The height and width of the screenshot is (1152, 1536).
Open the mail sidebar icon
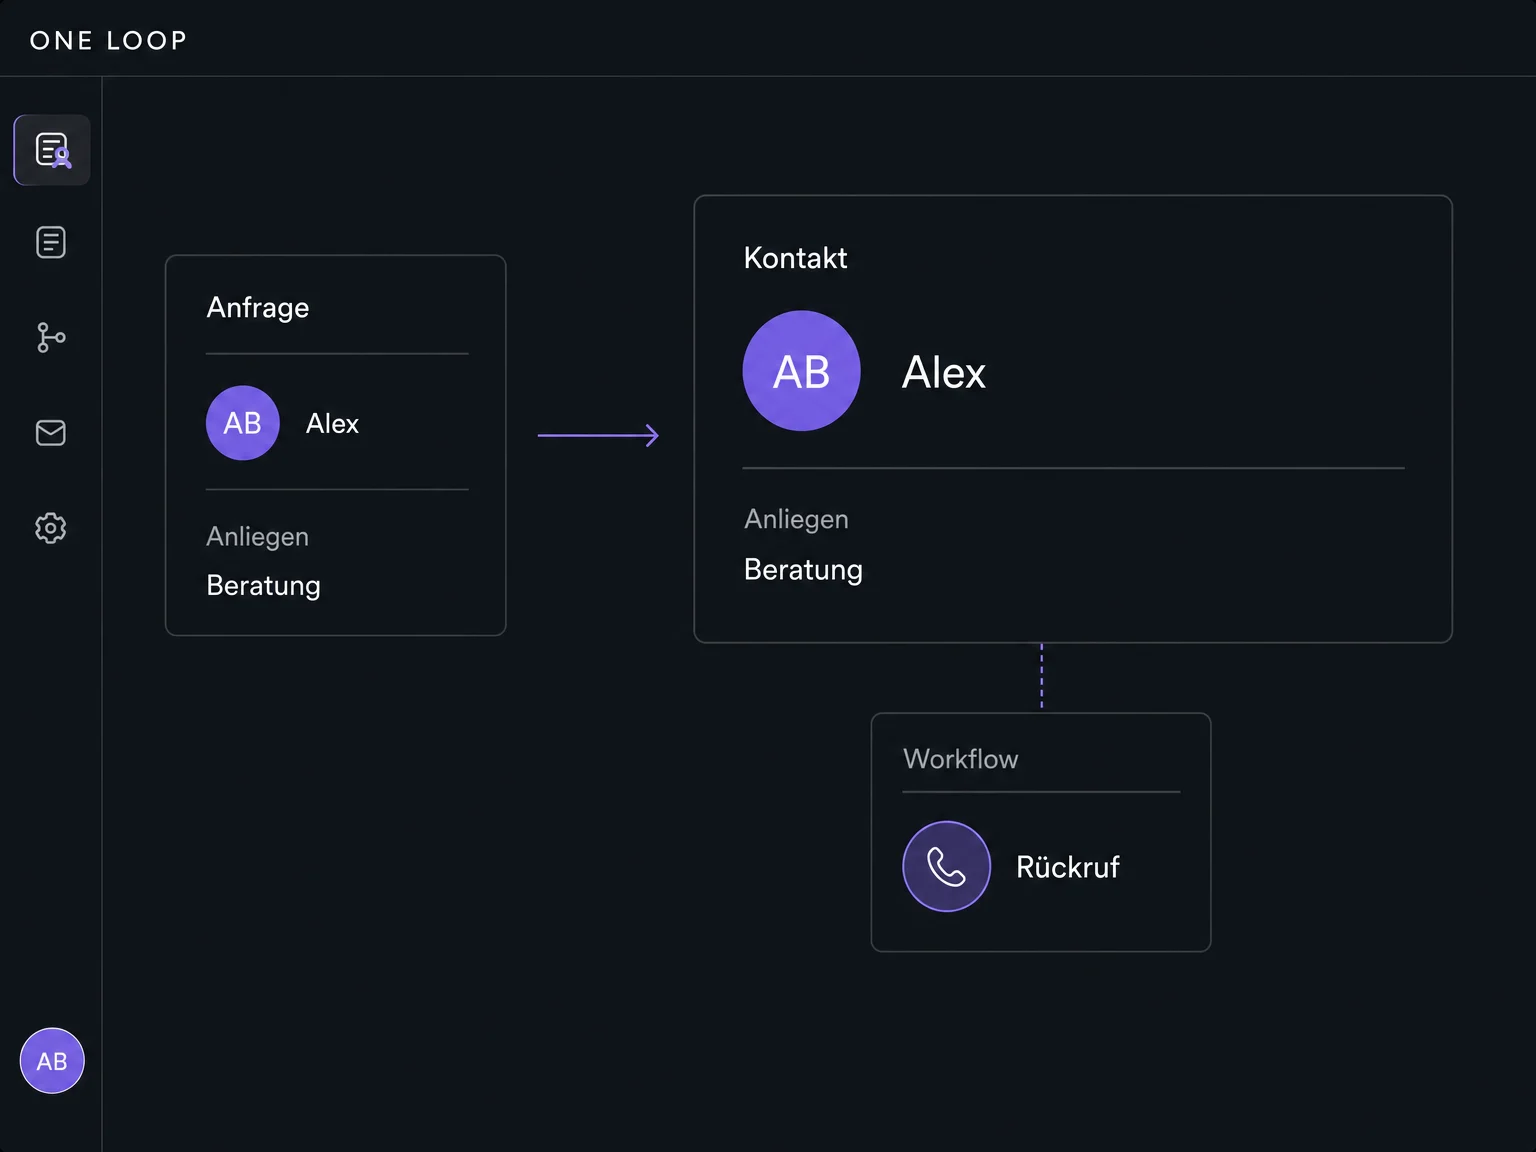click(x=51, y=432)
